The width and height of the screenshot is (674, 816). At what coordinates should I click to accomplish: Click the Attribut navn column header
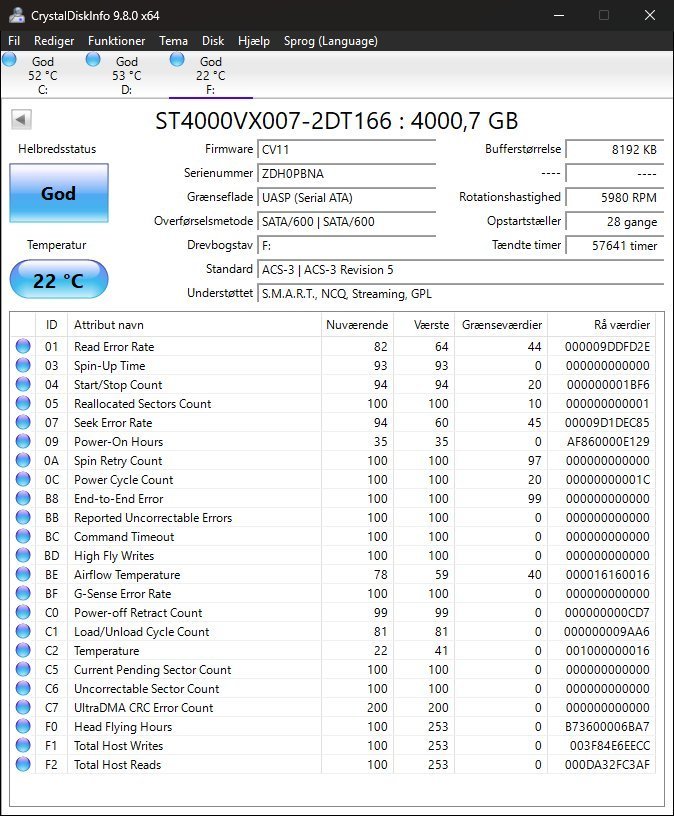coord(194,325)
